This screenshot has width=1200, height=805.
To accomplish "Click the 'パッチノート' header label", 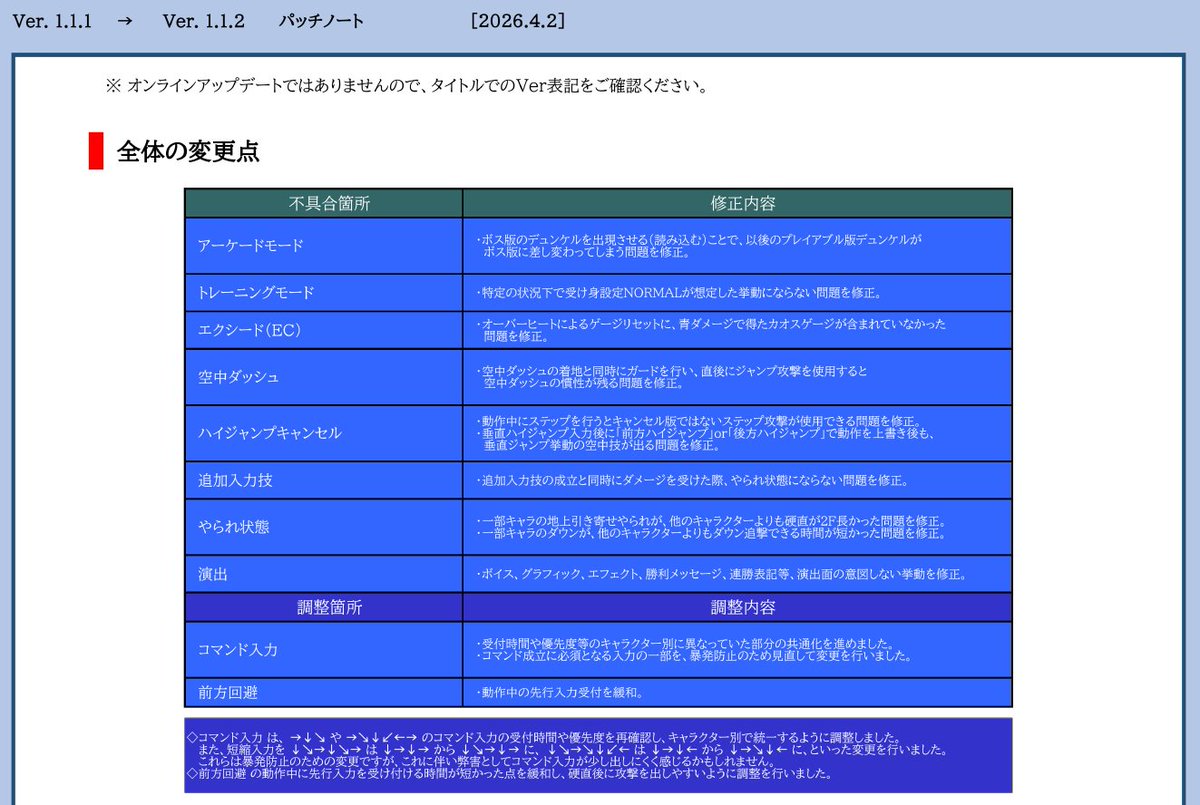I will [322, 21].
